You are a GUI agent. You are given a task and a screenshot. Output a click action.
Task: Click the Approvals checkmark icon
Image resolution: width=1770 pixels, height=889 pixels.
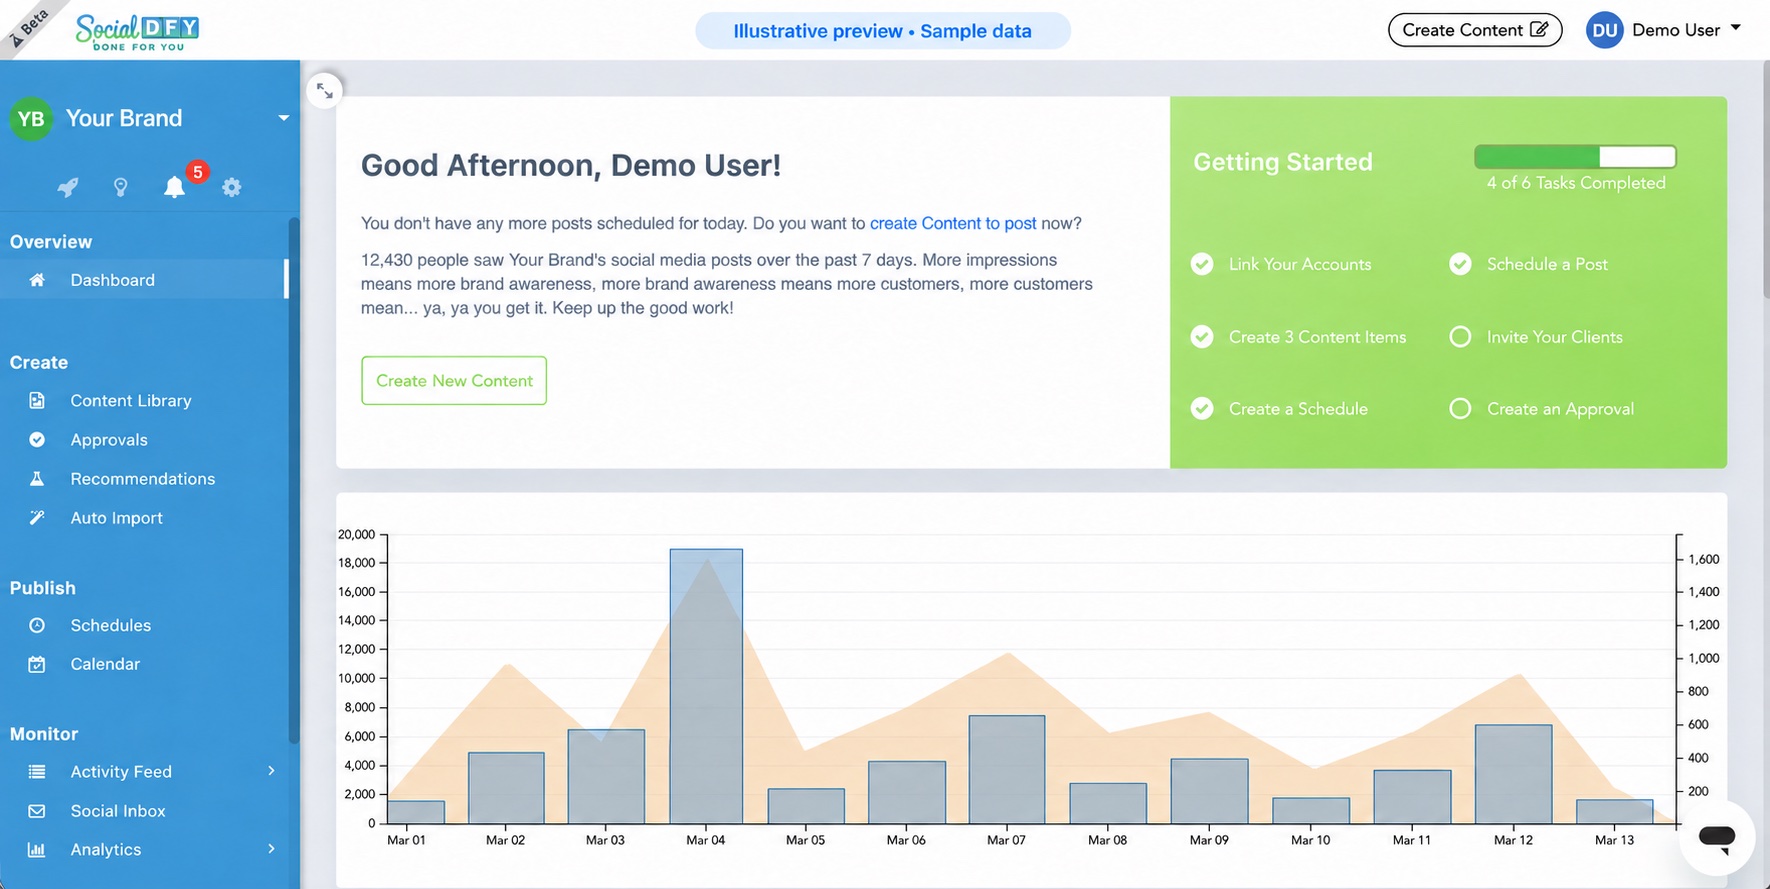(x=37, y=439)
